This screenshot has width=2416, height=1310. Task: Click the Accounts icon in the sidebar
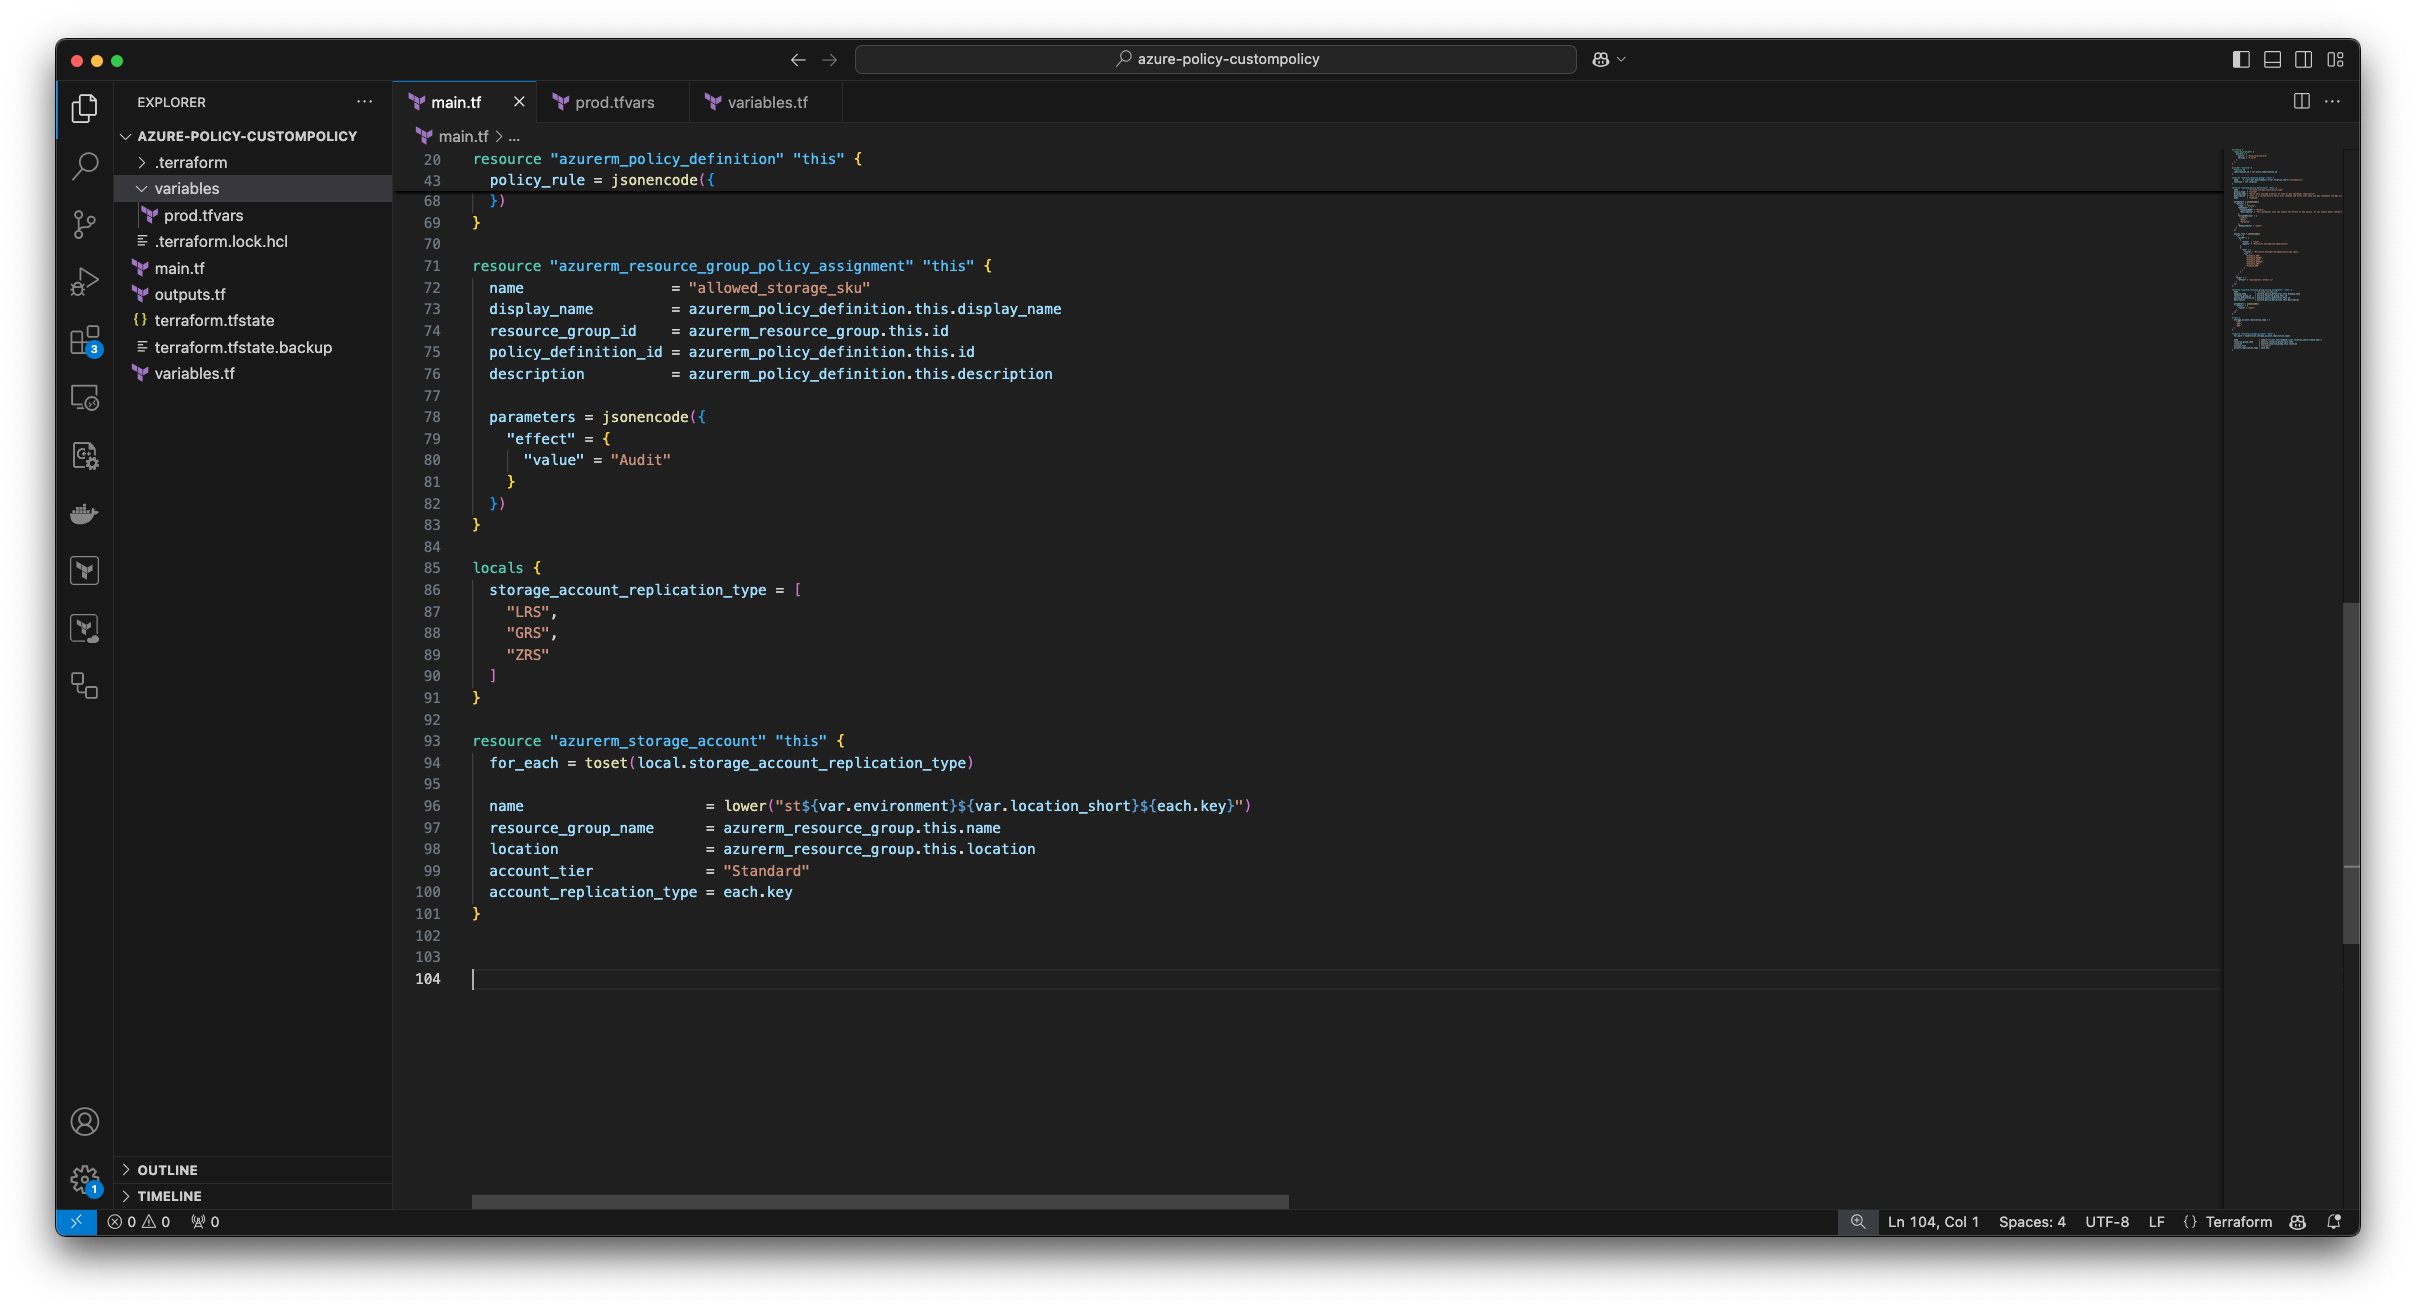coord(85,1122)
